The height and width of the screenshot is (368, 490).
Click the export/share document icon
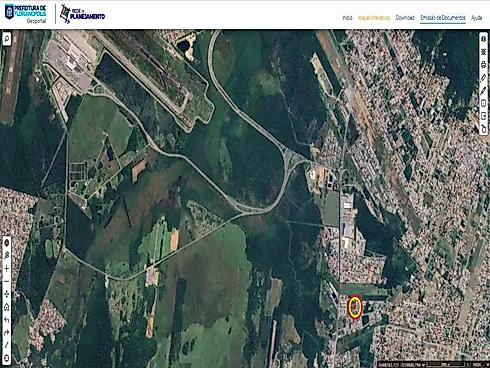[x=483, y=116]
